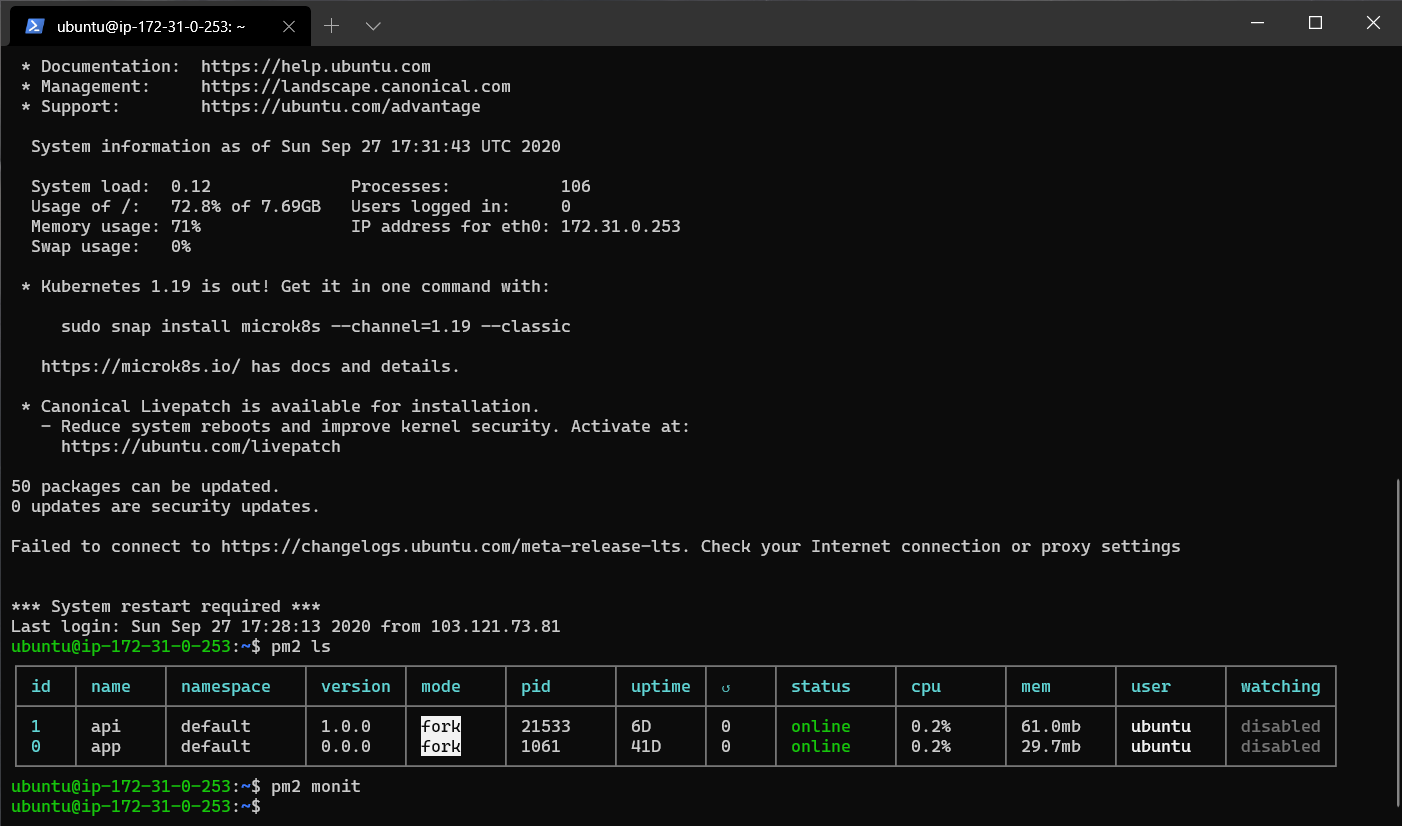
Task: Click highlighted 'fork' mode in app row
Action: point(441,747)
